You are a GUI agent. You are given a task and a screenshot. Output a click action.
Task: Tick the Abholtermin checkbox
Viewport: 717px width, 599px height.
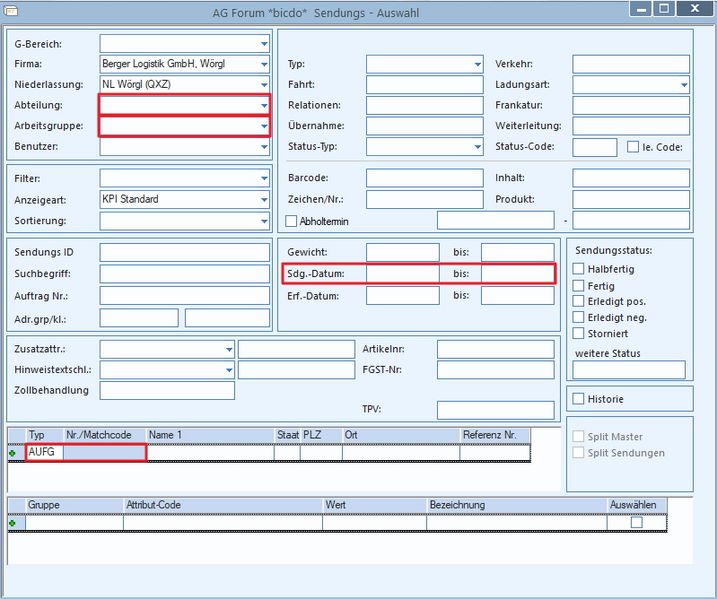(291, 221)
